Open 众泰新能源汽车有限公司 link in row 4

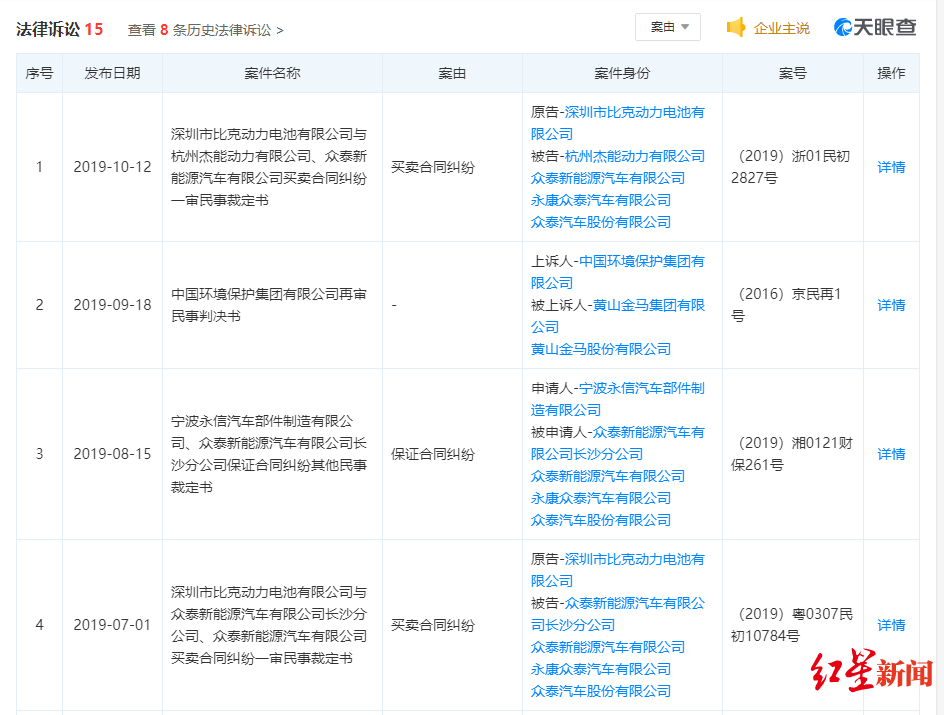point(608,647)
